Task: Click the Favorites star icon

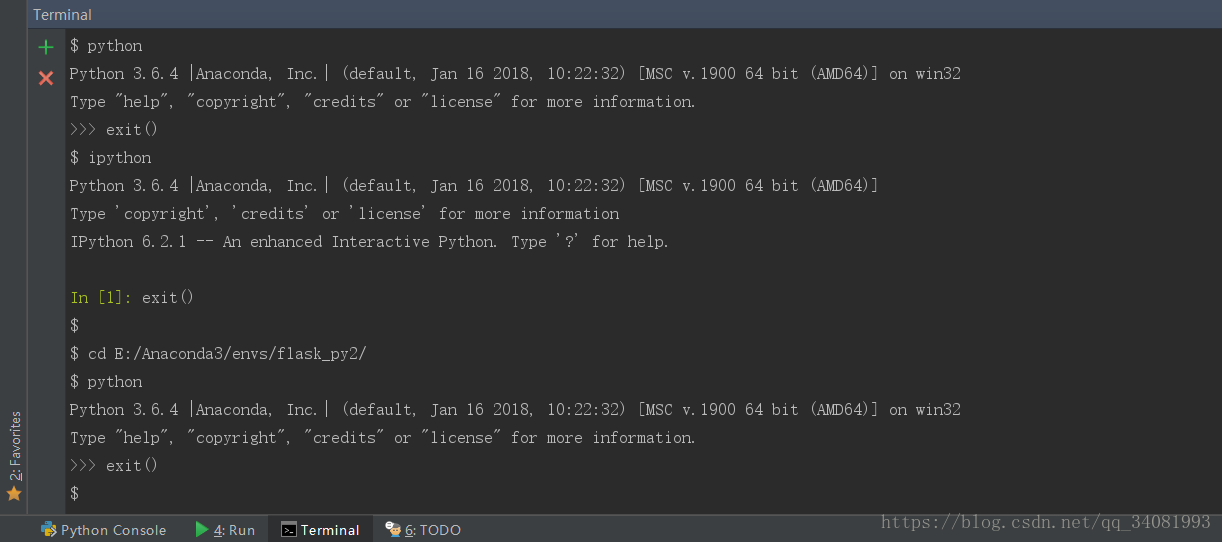Action: pyautogui.click(x=14, y=494)
